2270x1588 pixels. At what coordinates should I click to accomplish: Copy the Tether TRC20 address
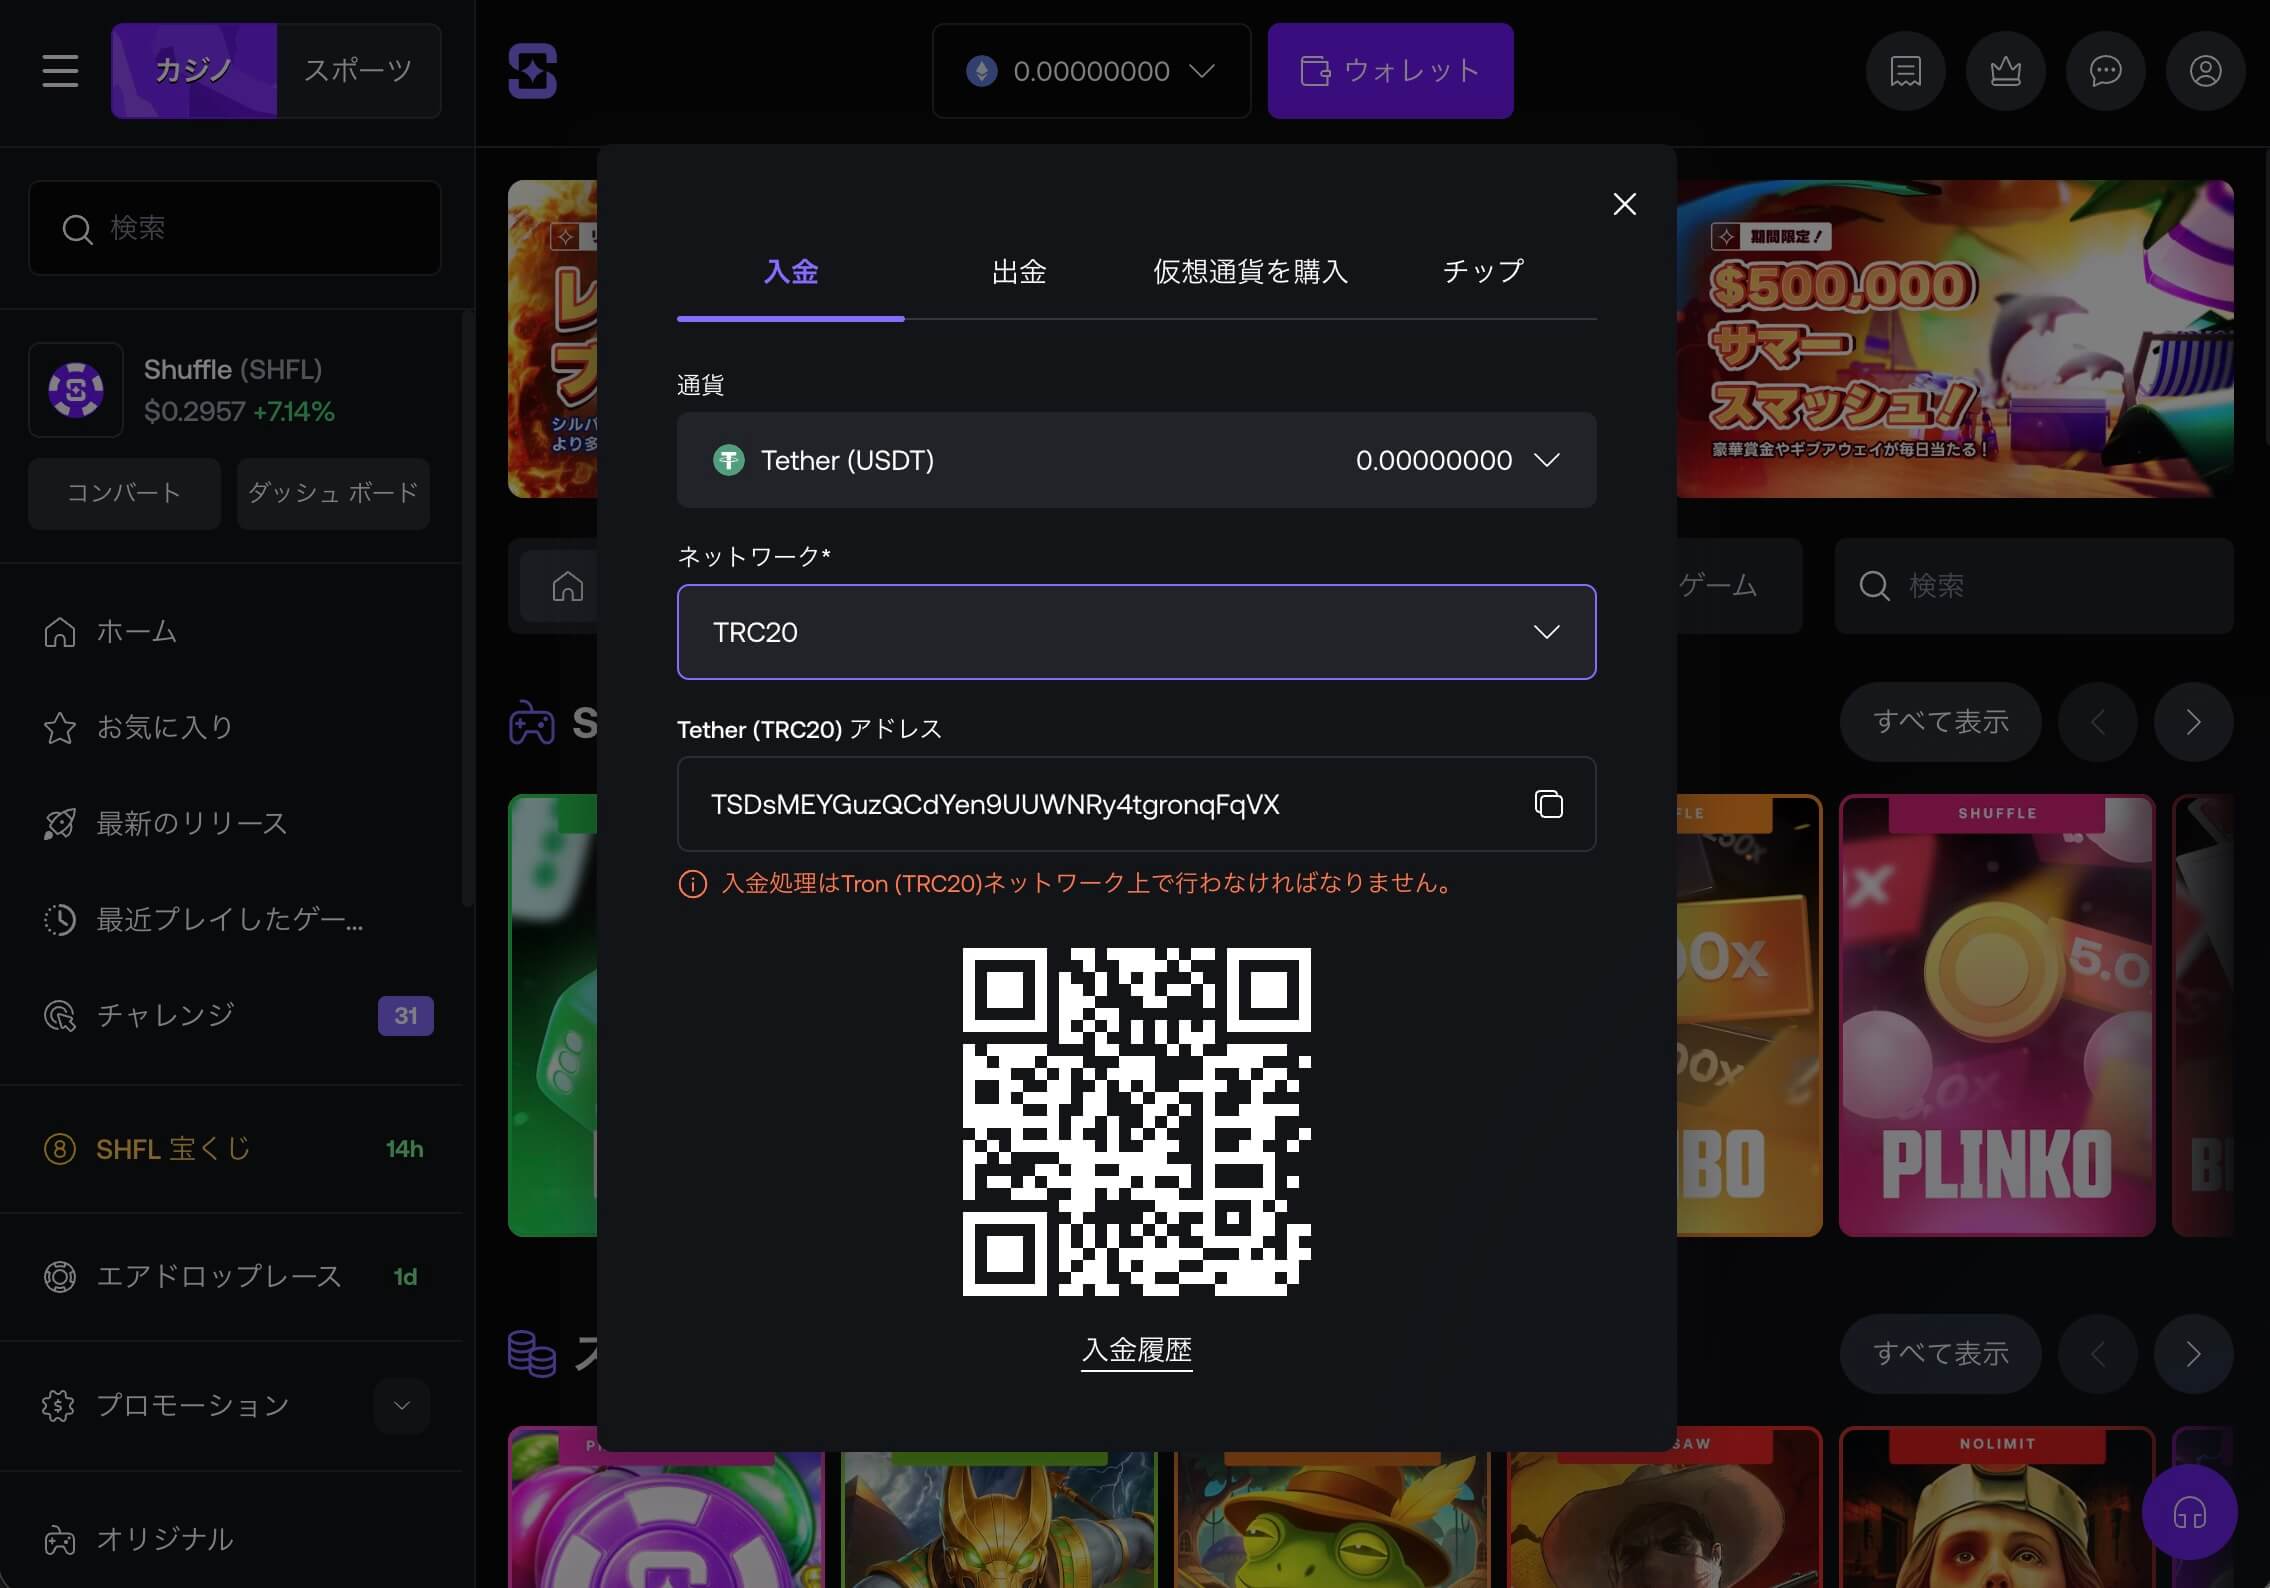tap(1548, 804)
